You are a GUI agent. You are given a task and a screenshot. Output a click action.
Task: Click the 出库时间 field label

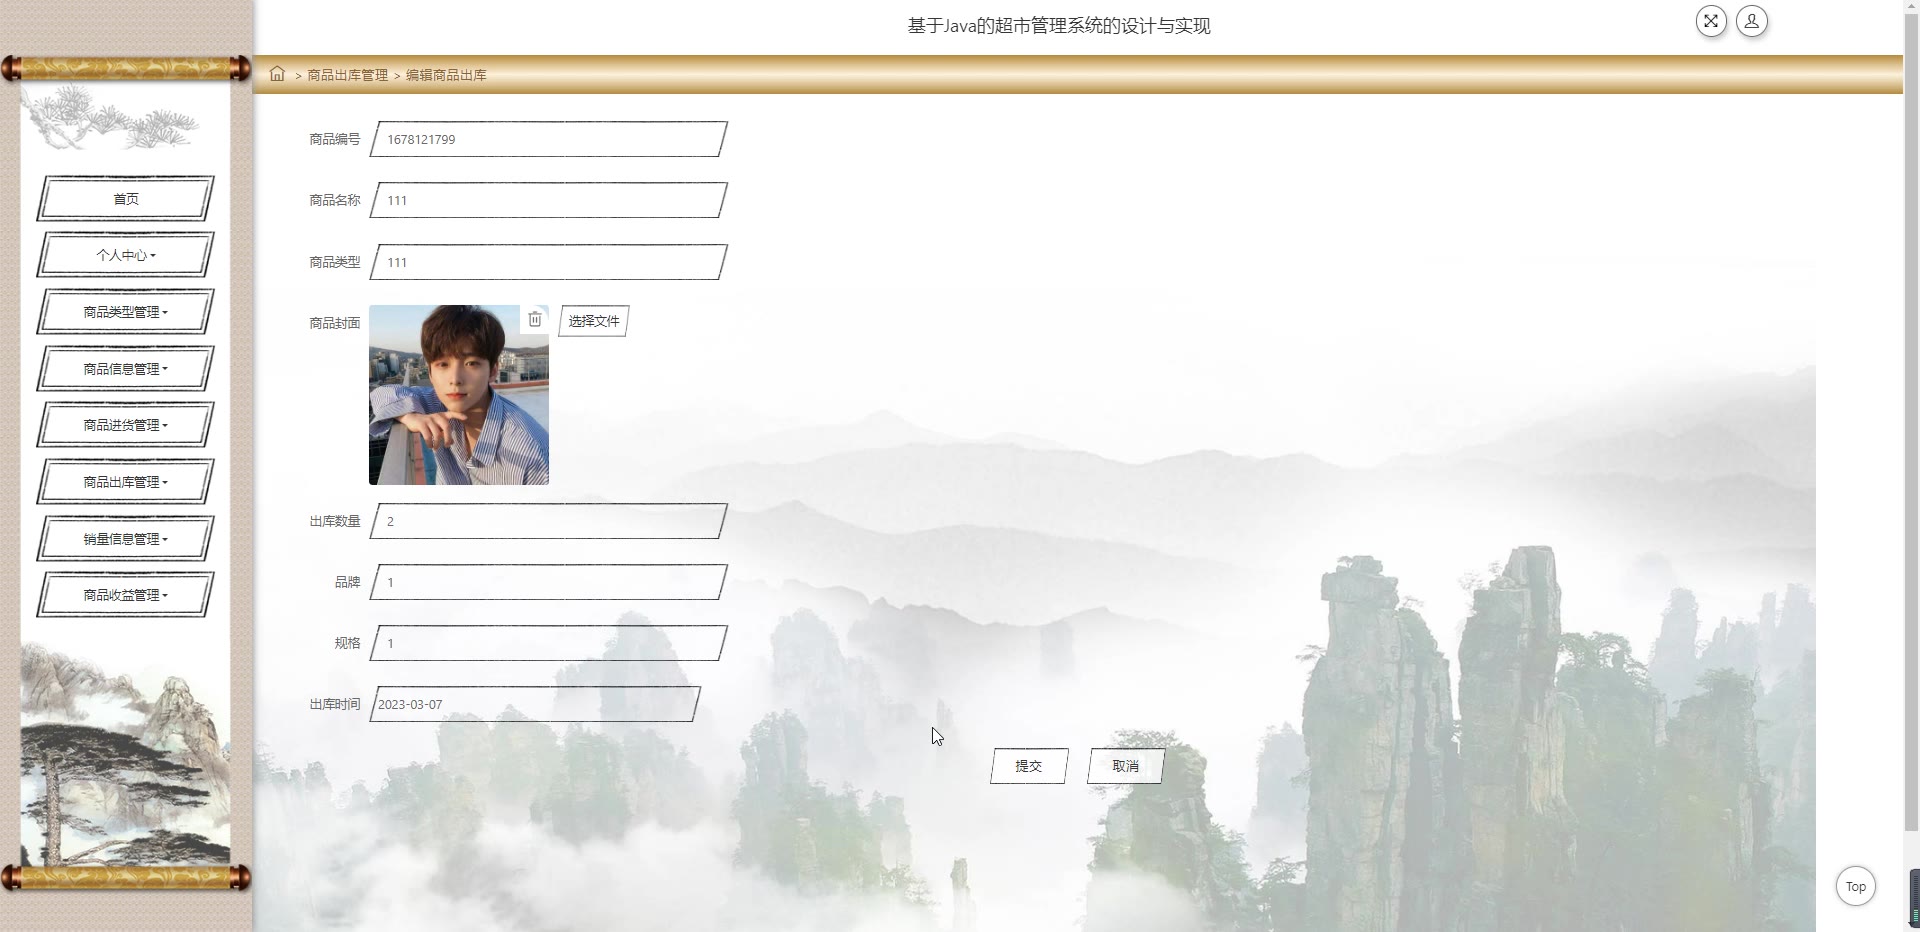click(334, 704)
